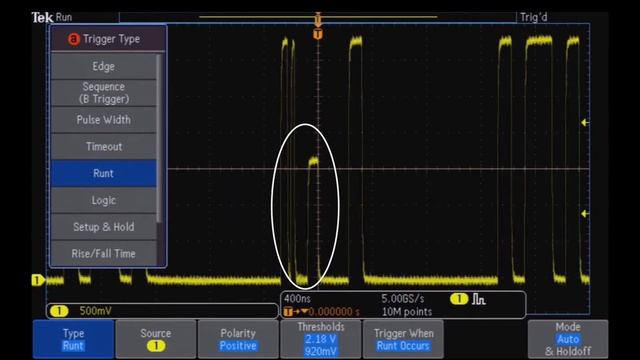Select Pulse Width trigger type
The height and width of the screenshot is (360, 640).
pyautogui.click(x=104, y=120)
